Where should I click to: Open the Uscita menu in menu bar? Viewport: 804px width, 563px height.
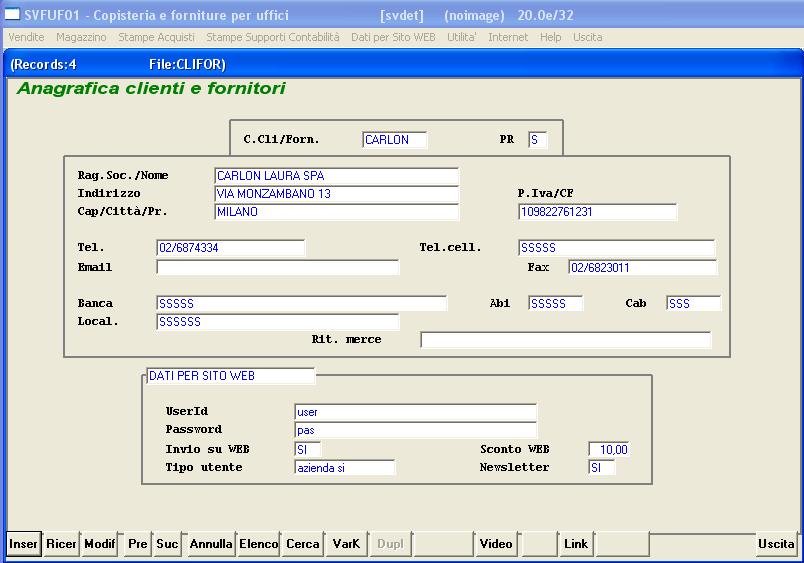pyautogui.click(x=588, y=37)
